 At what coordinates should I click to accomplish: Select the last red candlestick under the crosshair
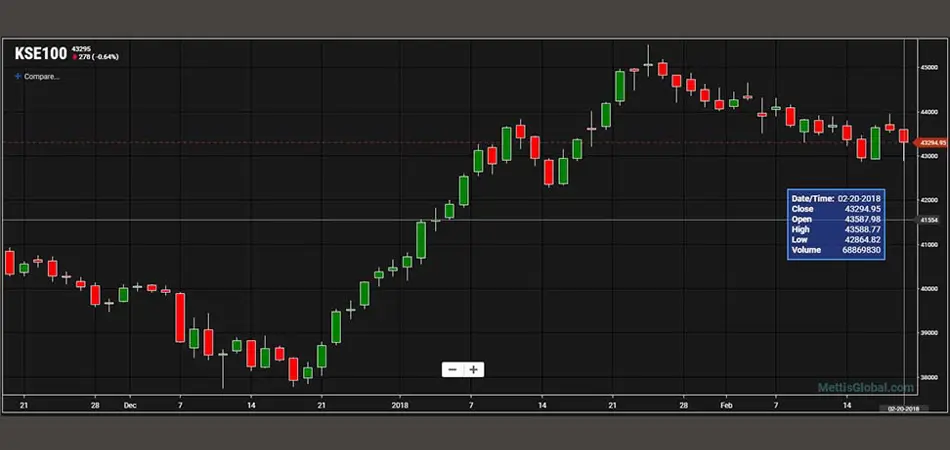coord(904,135)
